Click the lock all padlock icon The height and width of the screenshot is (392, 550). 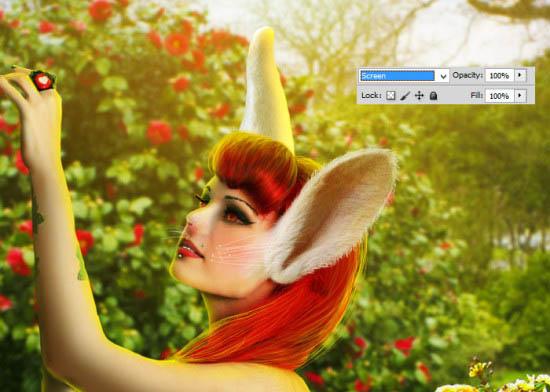click(433, 96)
